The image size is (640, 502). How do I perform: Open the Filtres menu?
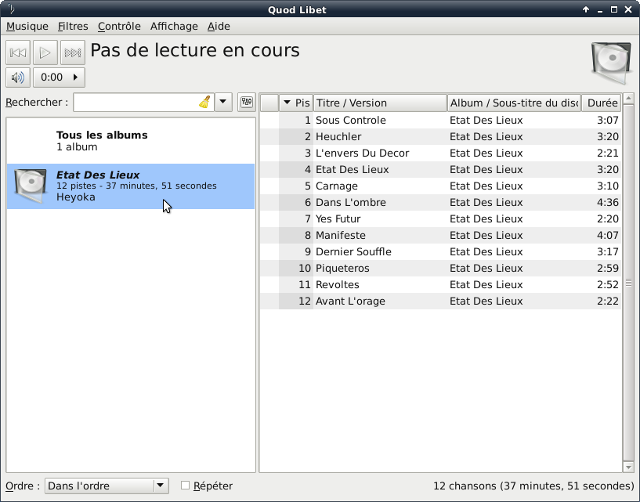[73, 26]
